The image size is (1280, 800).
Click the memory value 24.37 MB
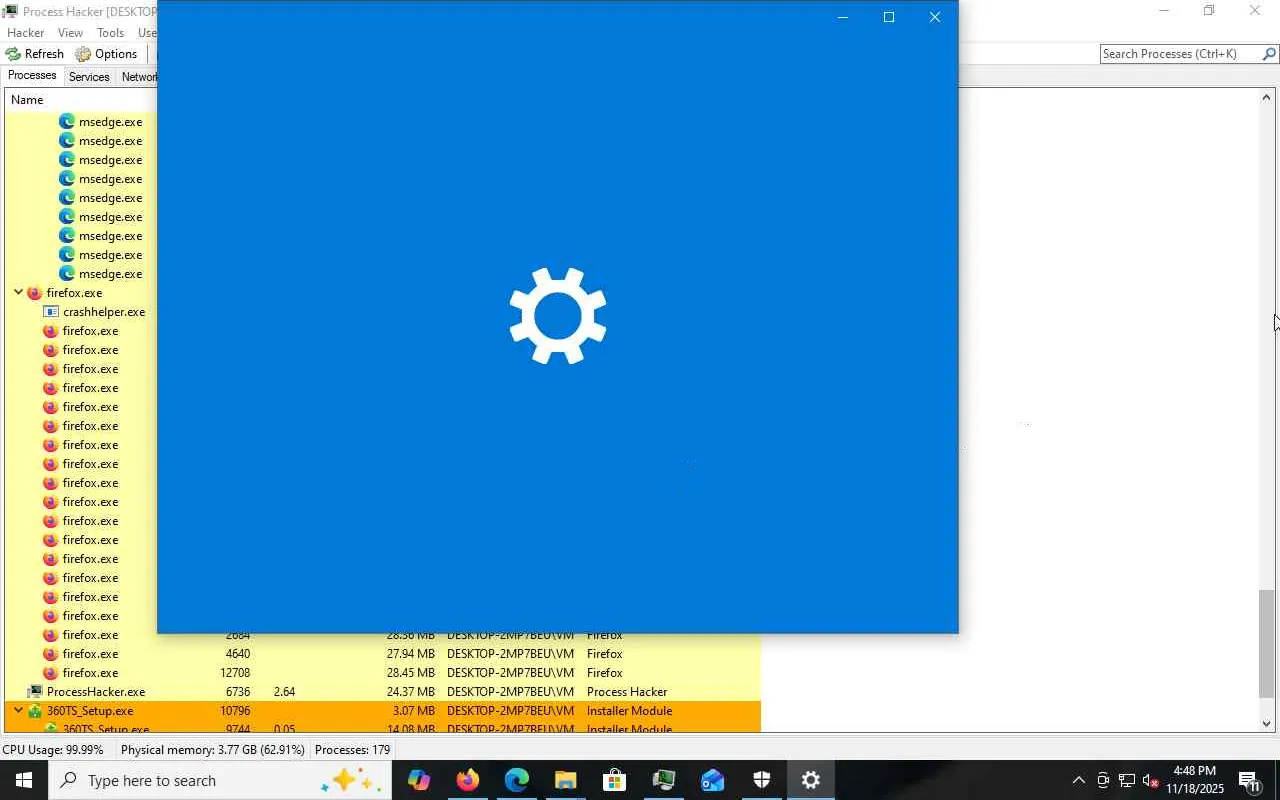410,692
